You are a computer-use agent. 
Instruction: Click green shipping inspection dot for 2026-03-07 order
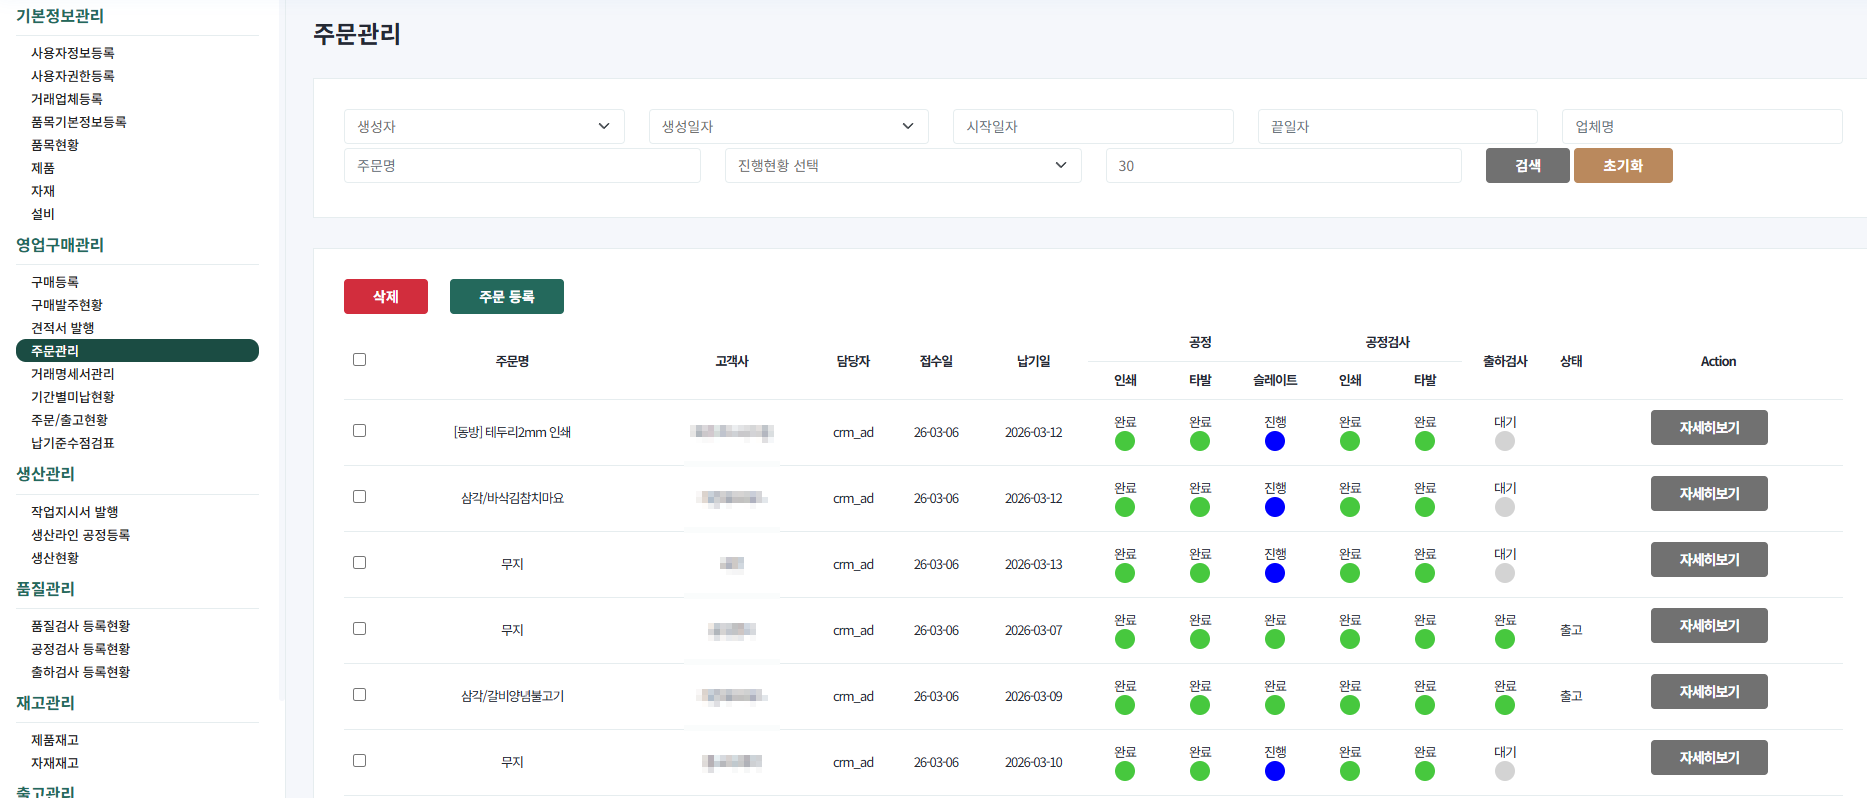coord(1504,639)
